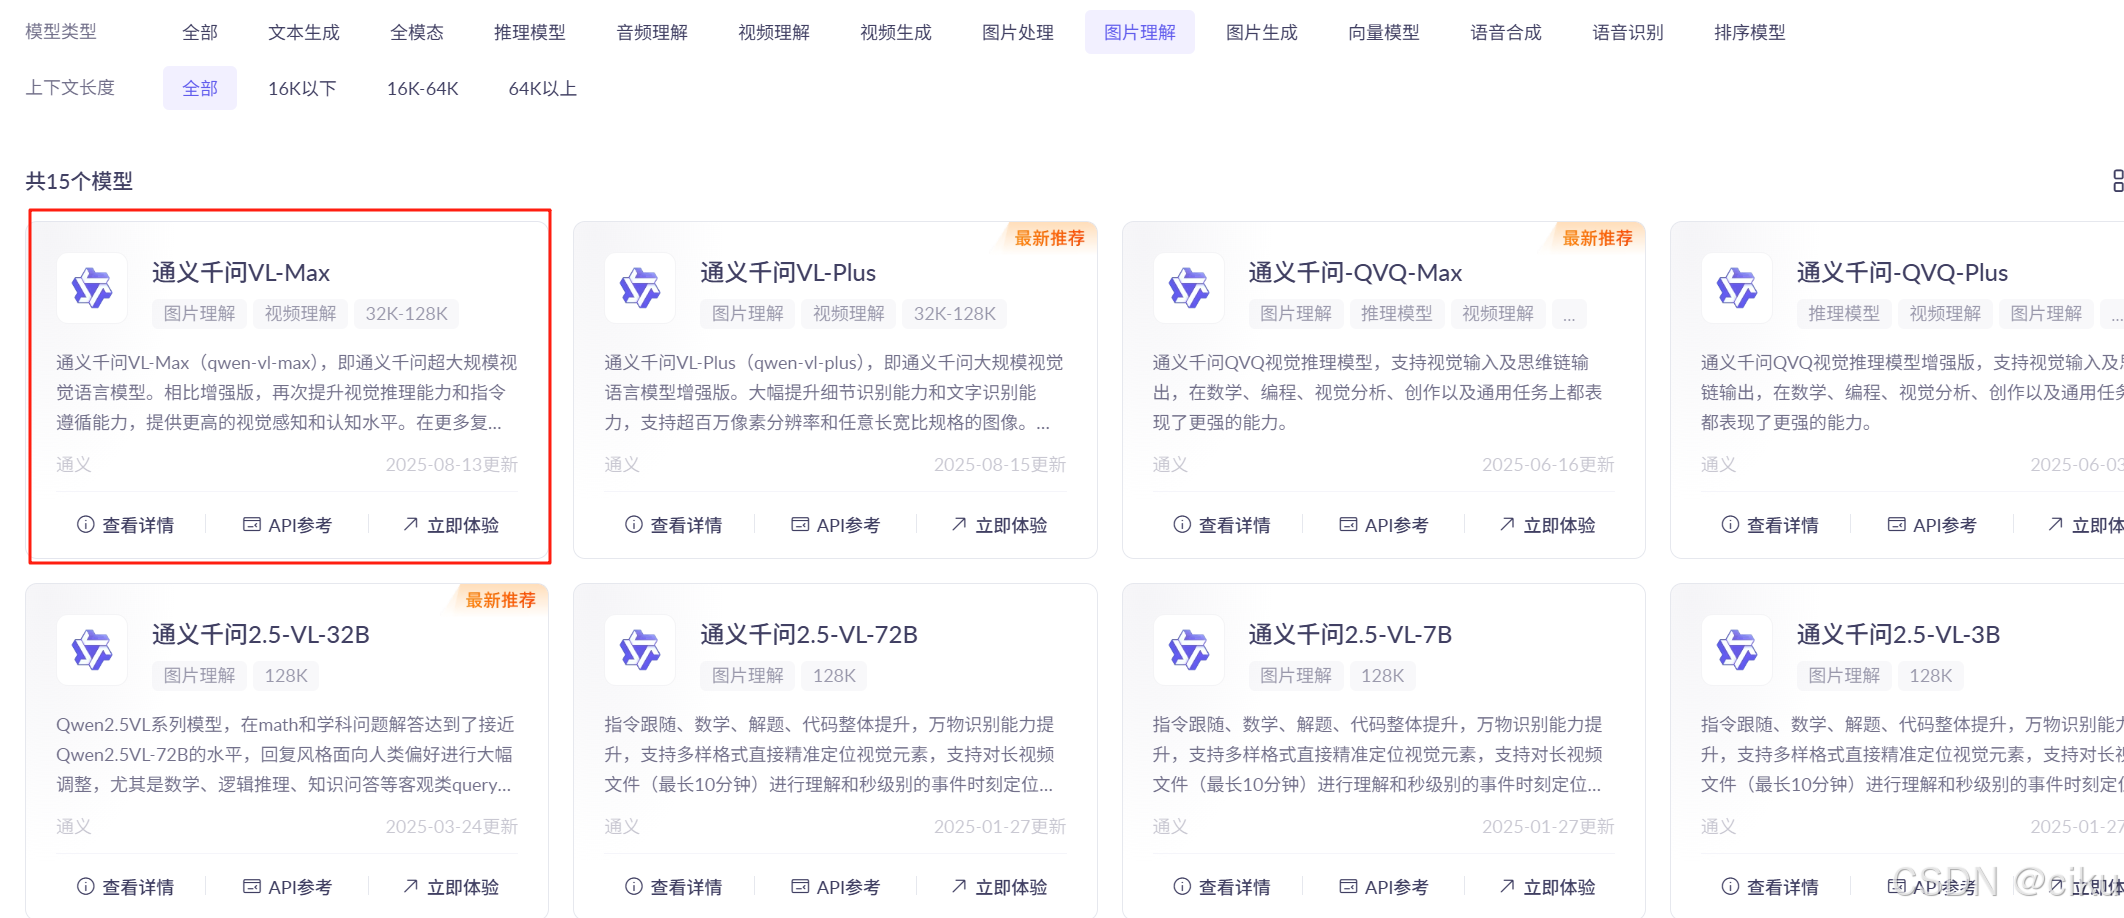Viewport: 2124px width, 918px height.
Task: Open API参考 for 通义千问-QVQ-Max
Action: click(x=1384, y=525)
